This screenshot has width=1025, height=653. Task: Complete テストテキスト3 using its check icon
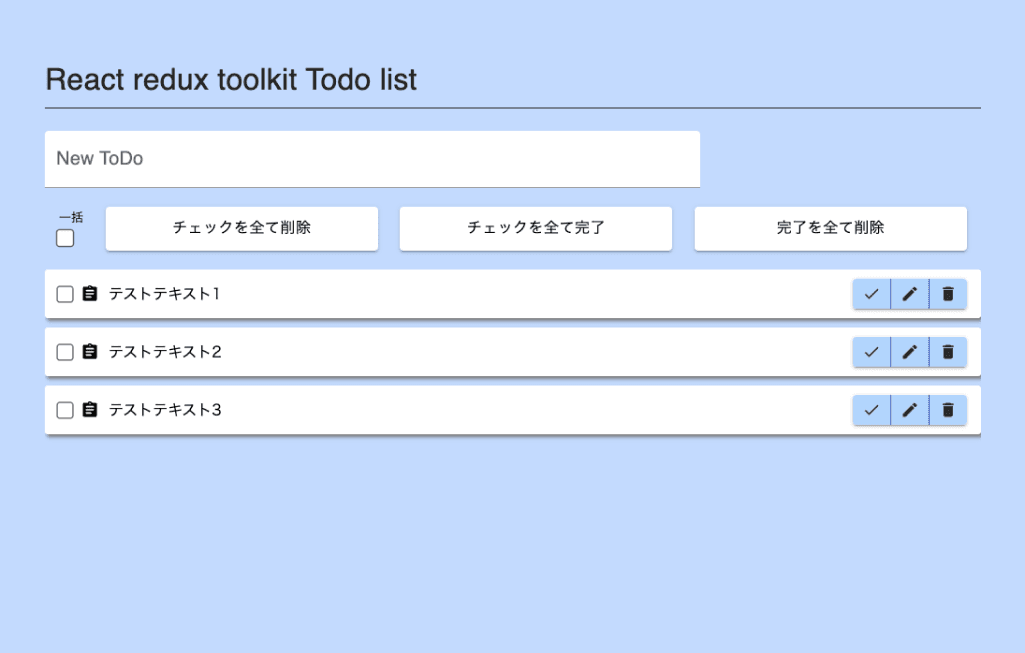[871, 410]
